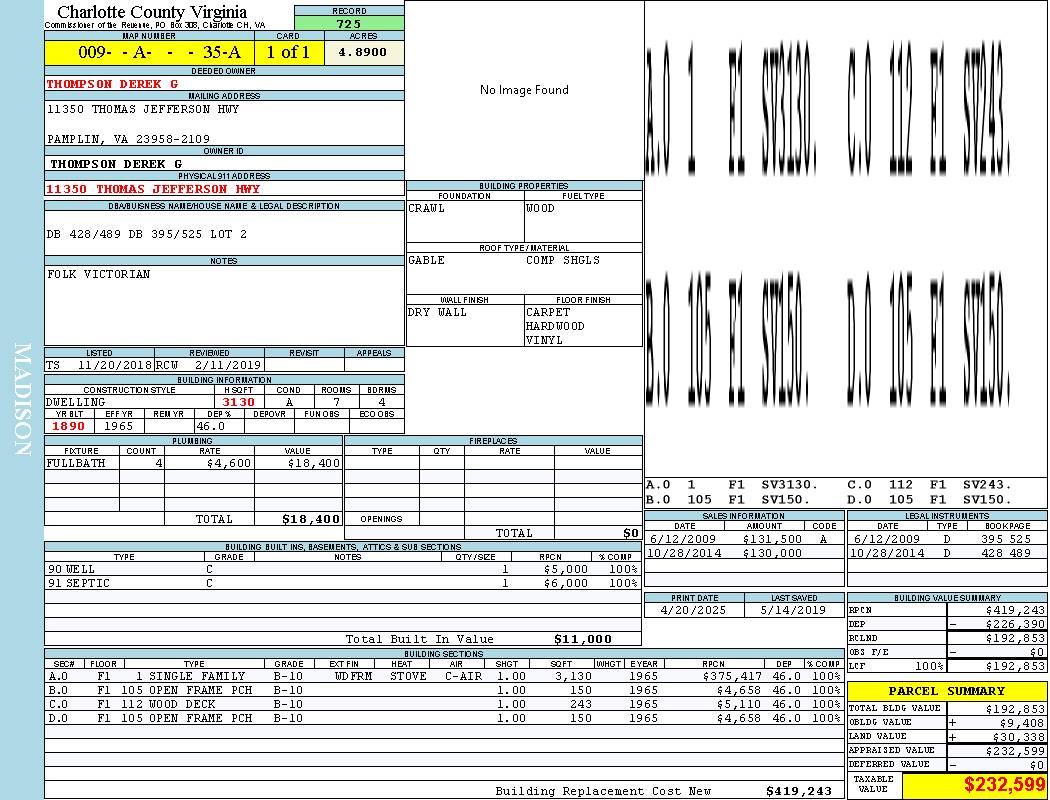Click the septic RPCN $6,000

click(566, 583)
